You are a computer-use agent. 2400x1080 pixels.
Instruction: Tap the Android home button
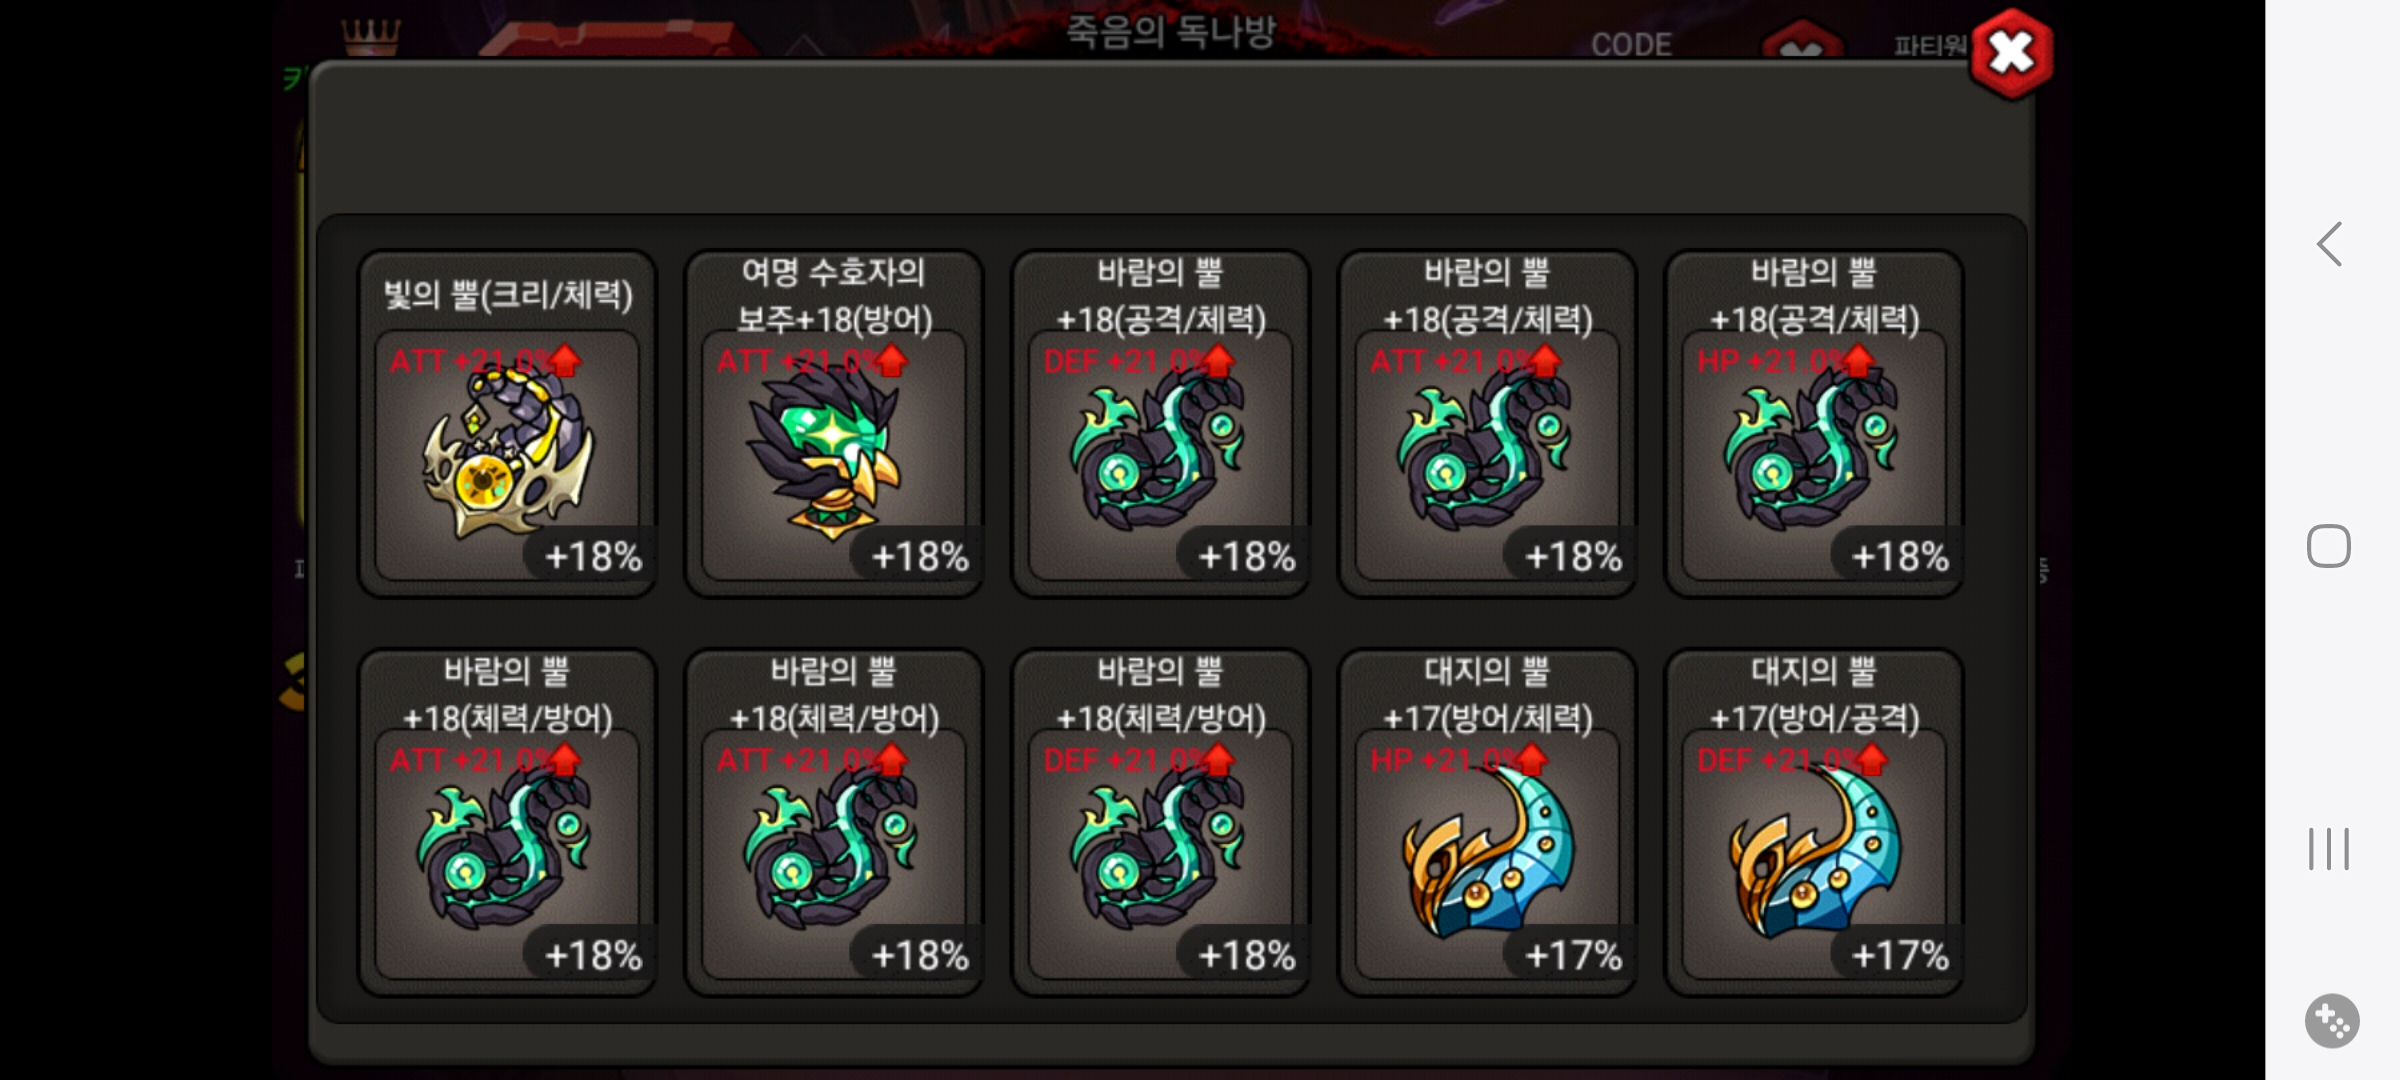point(2329,546)
